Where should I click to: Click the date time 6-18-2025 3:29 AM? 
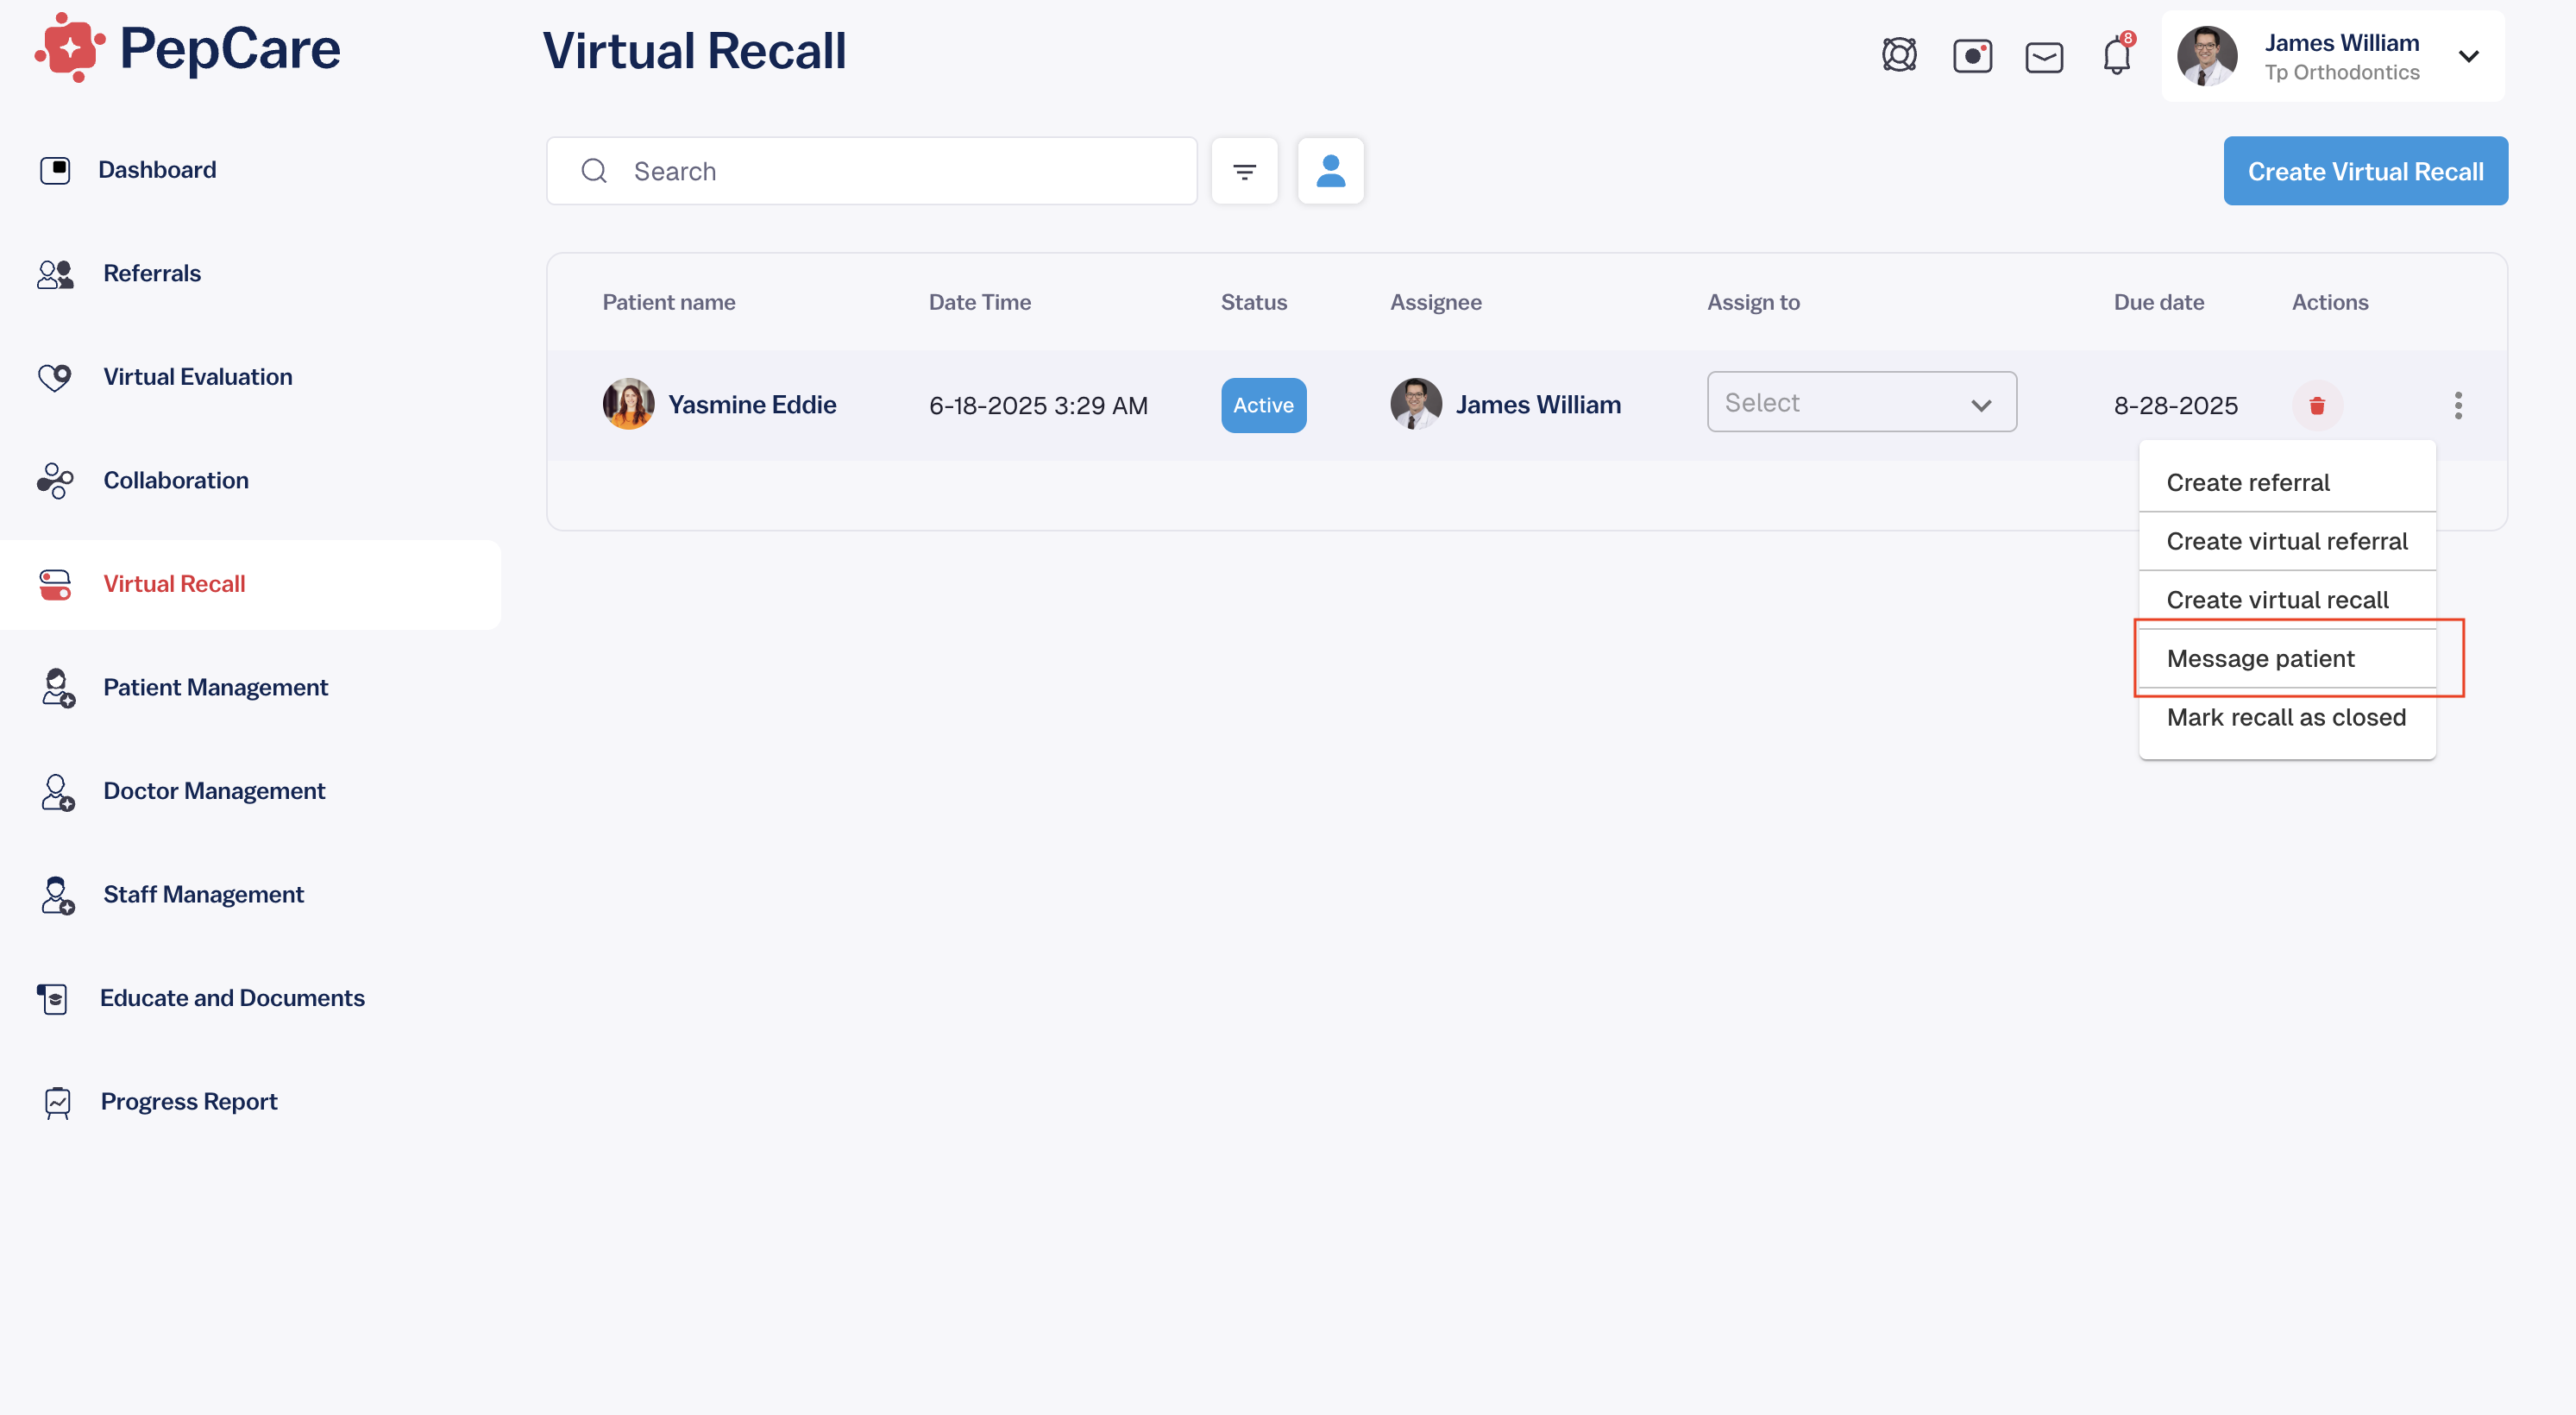tap(1038, 405)
